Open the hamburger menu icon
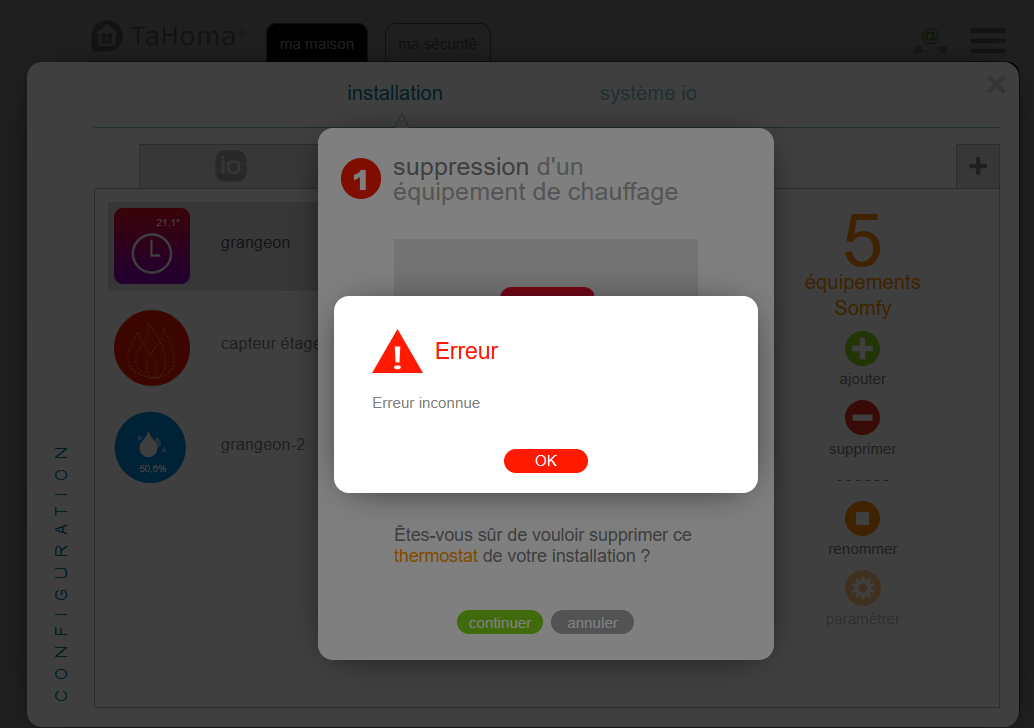The image size is (1034, 728). click(x=988, y=40)
